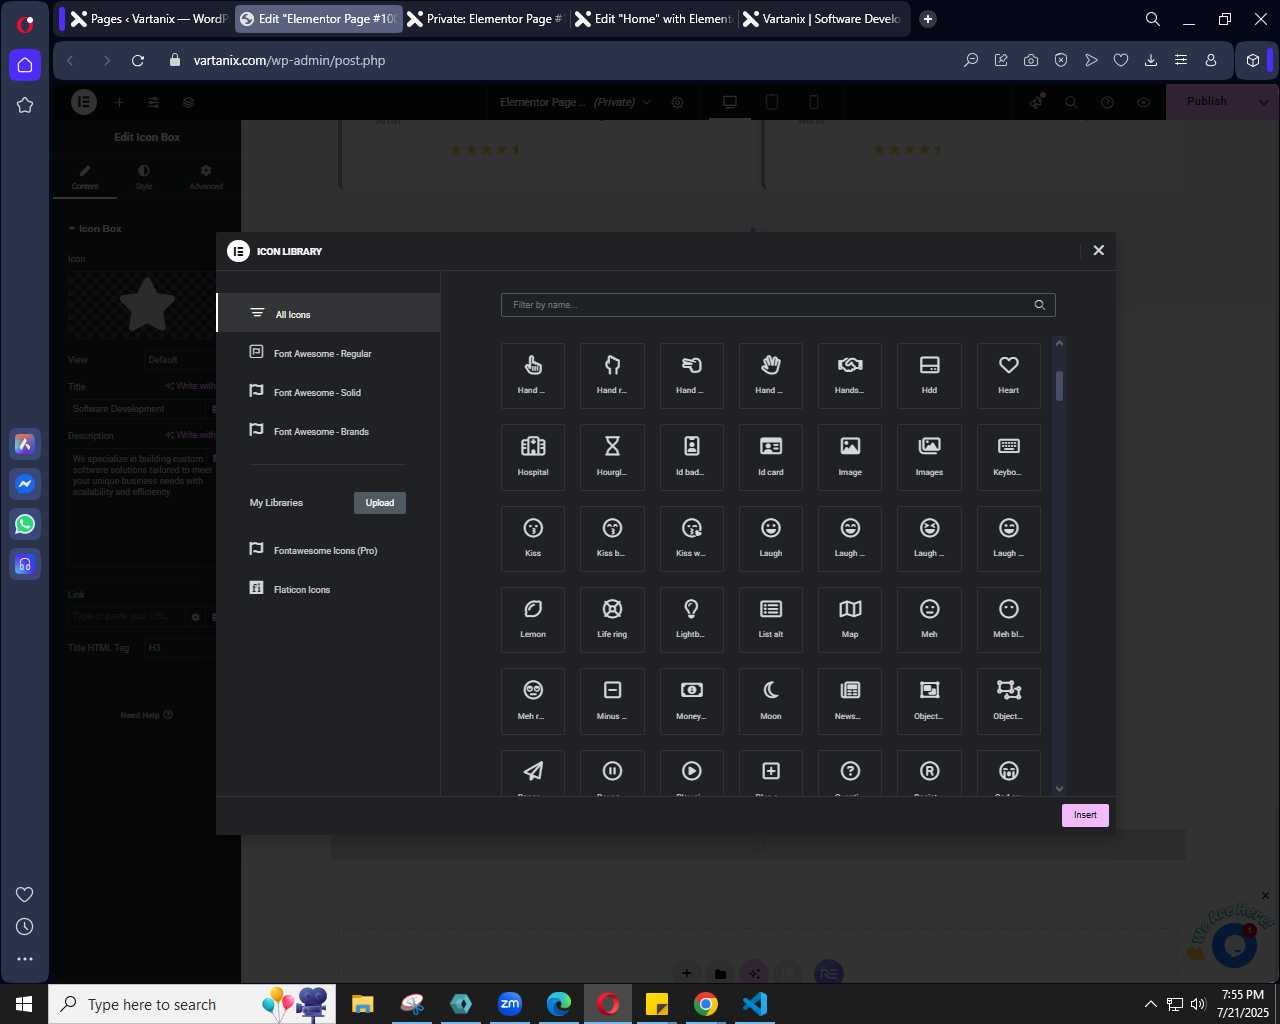1280x1024 pixels.
Task: Choose the Keyboard icon
Action: click(1008, 457)
